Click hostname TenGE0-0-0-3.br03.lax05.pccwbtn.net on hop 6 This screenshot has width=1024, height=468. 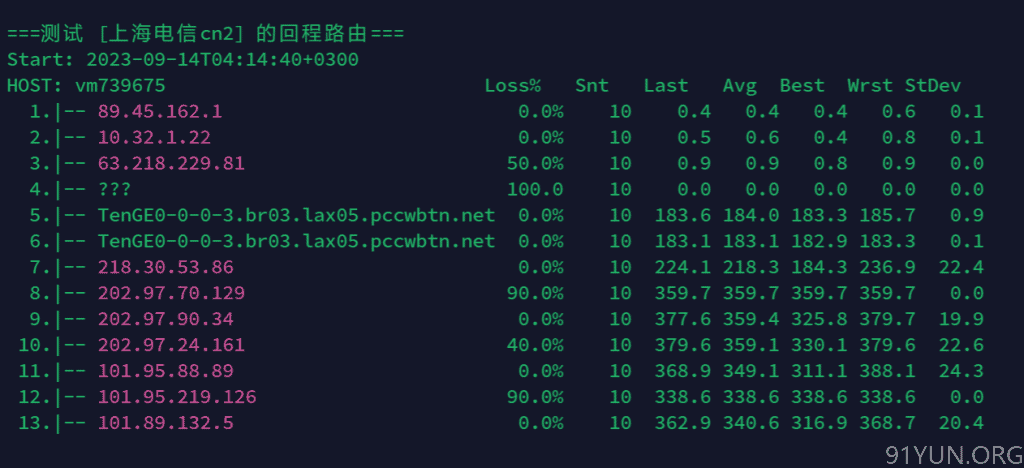(296, 242)
